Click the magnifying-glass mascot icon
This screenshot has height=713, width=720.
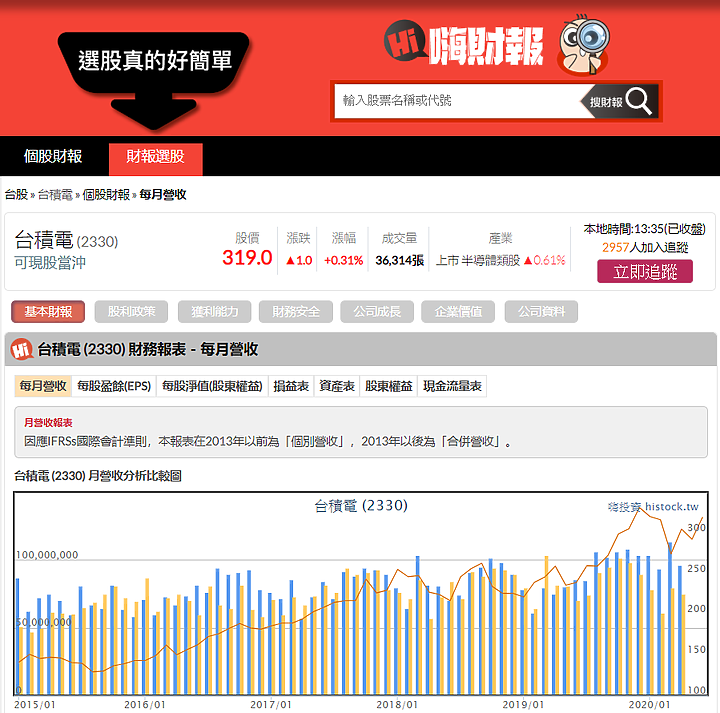(584, 45)
